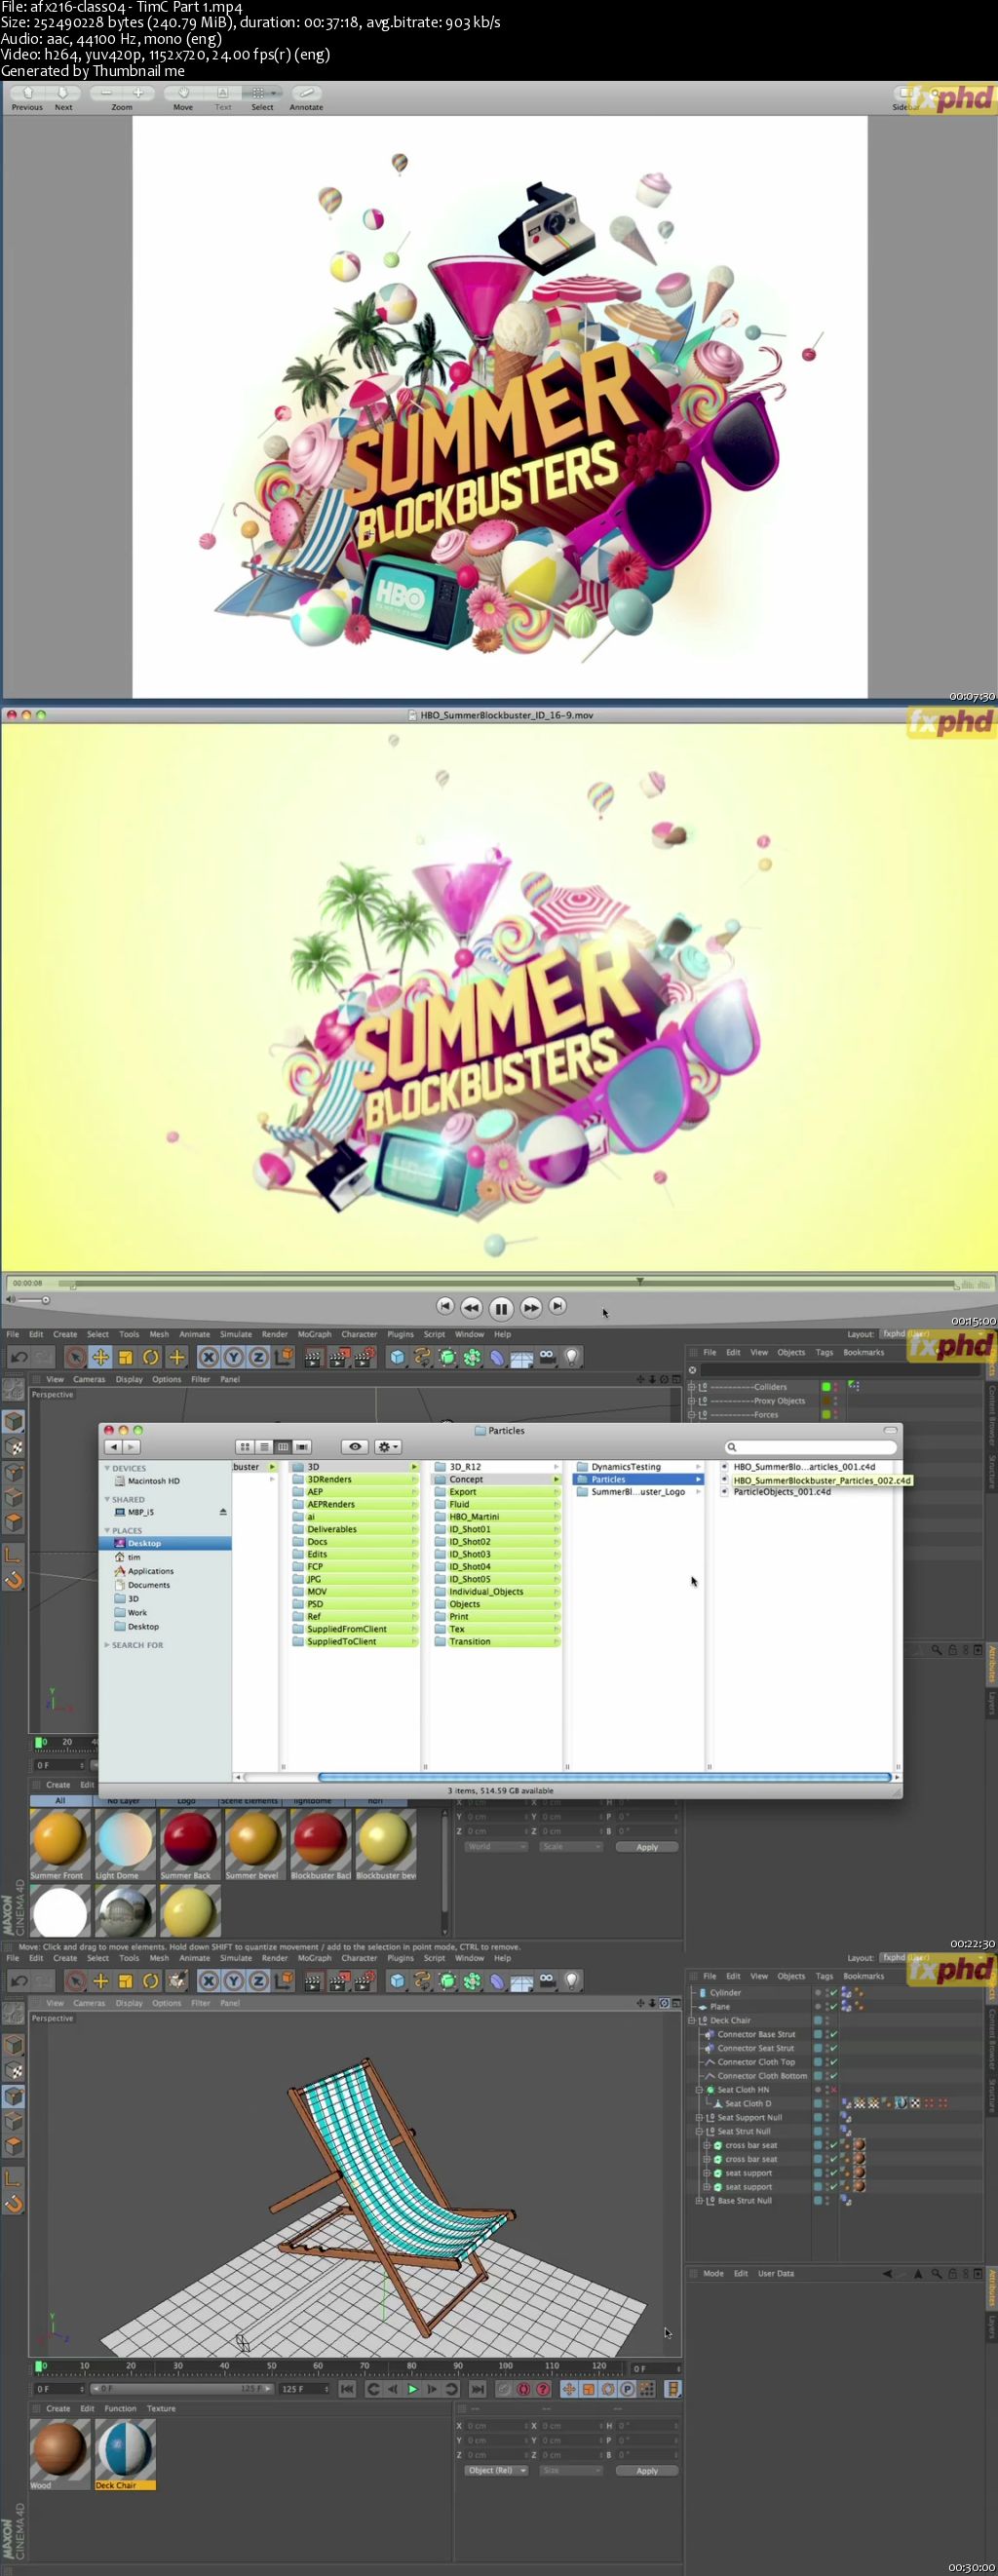Select the Summer Back red material

pyautogui.click(x=189, y=1846)
